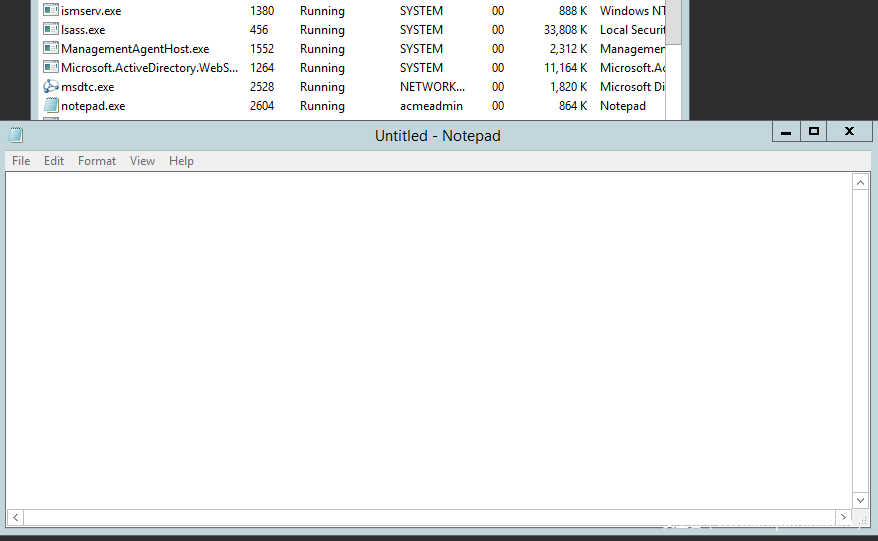
Task: Click the ismserv.exe process icon
Action: pyautogui.click(x=51, y=10)
